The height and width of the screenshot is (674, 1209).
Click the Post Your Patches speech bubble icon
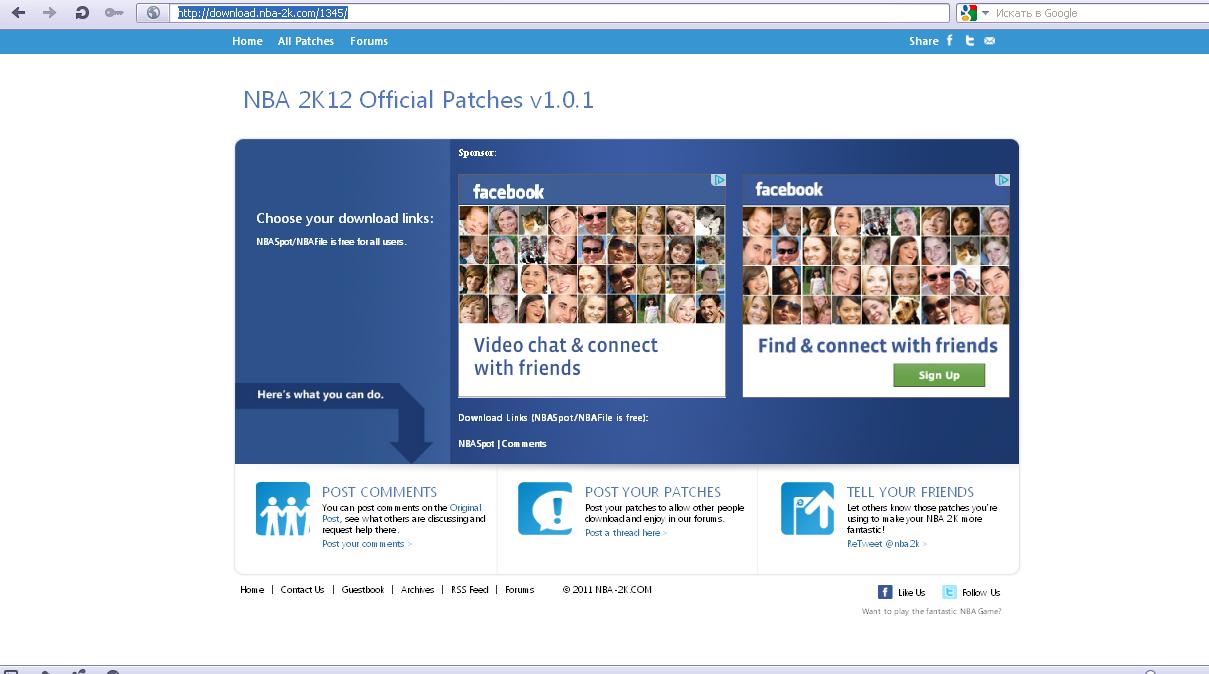[x=545, y=509]
